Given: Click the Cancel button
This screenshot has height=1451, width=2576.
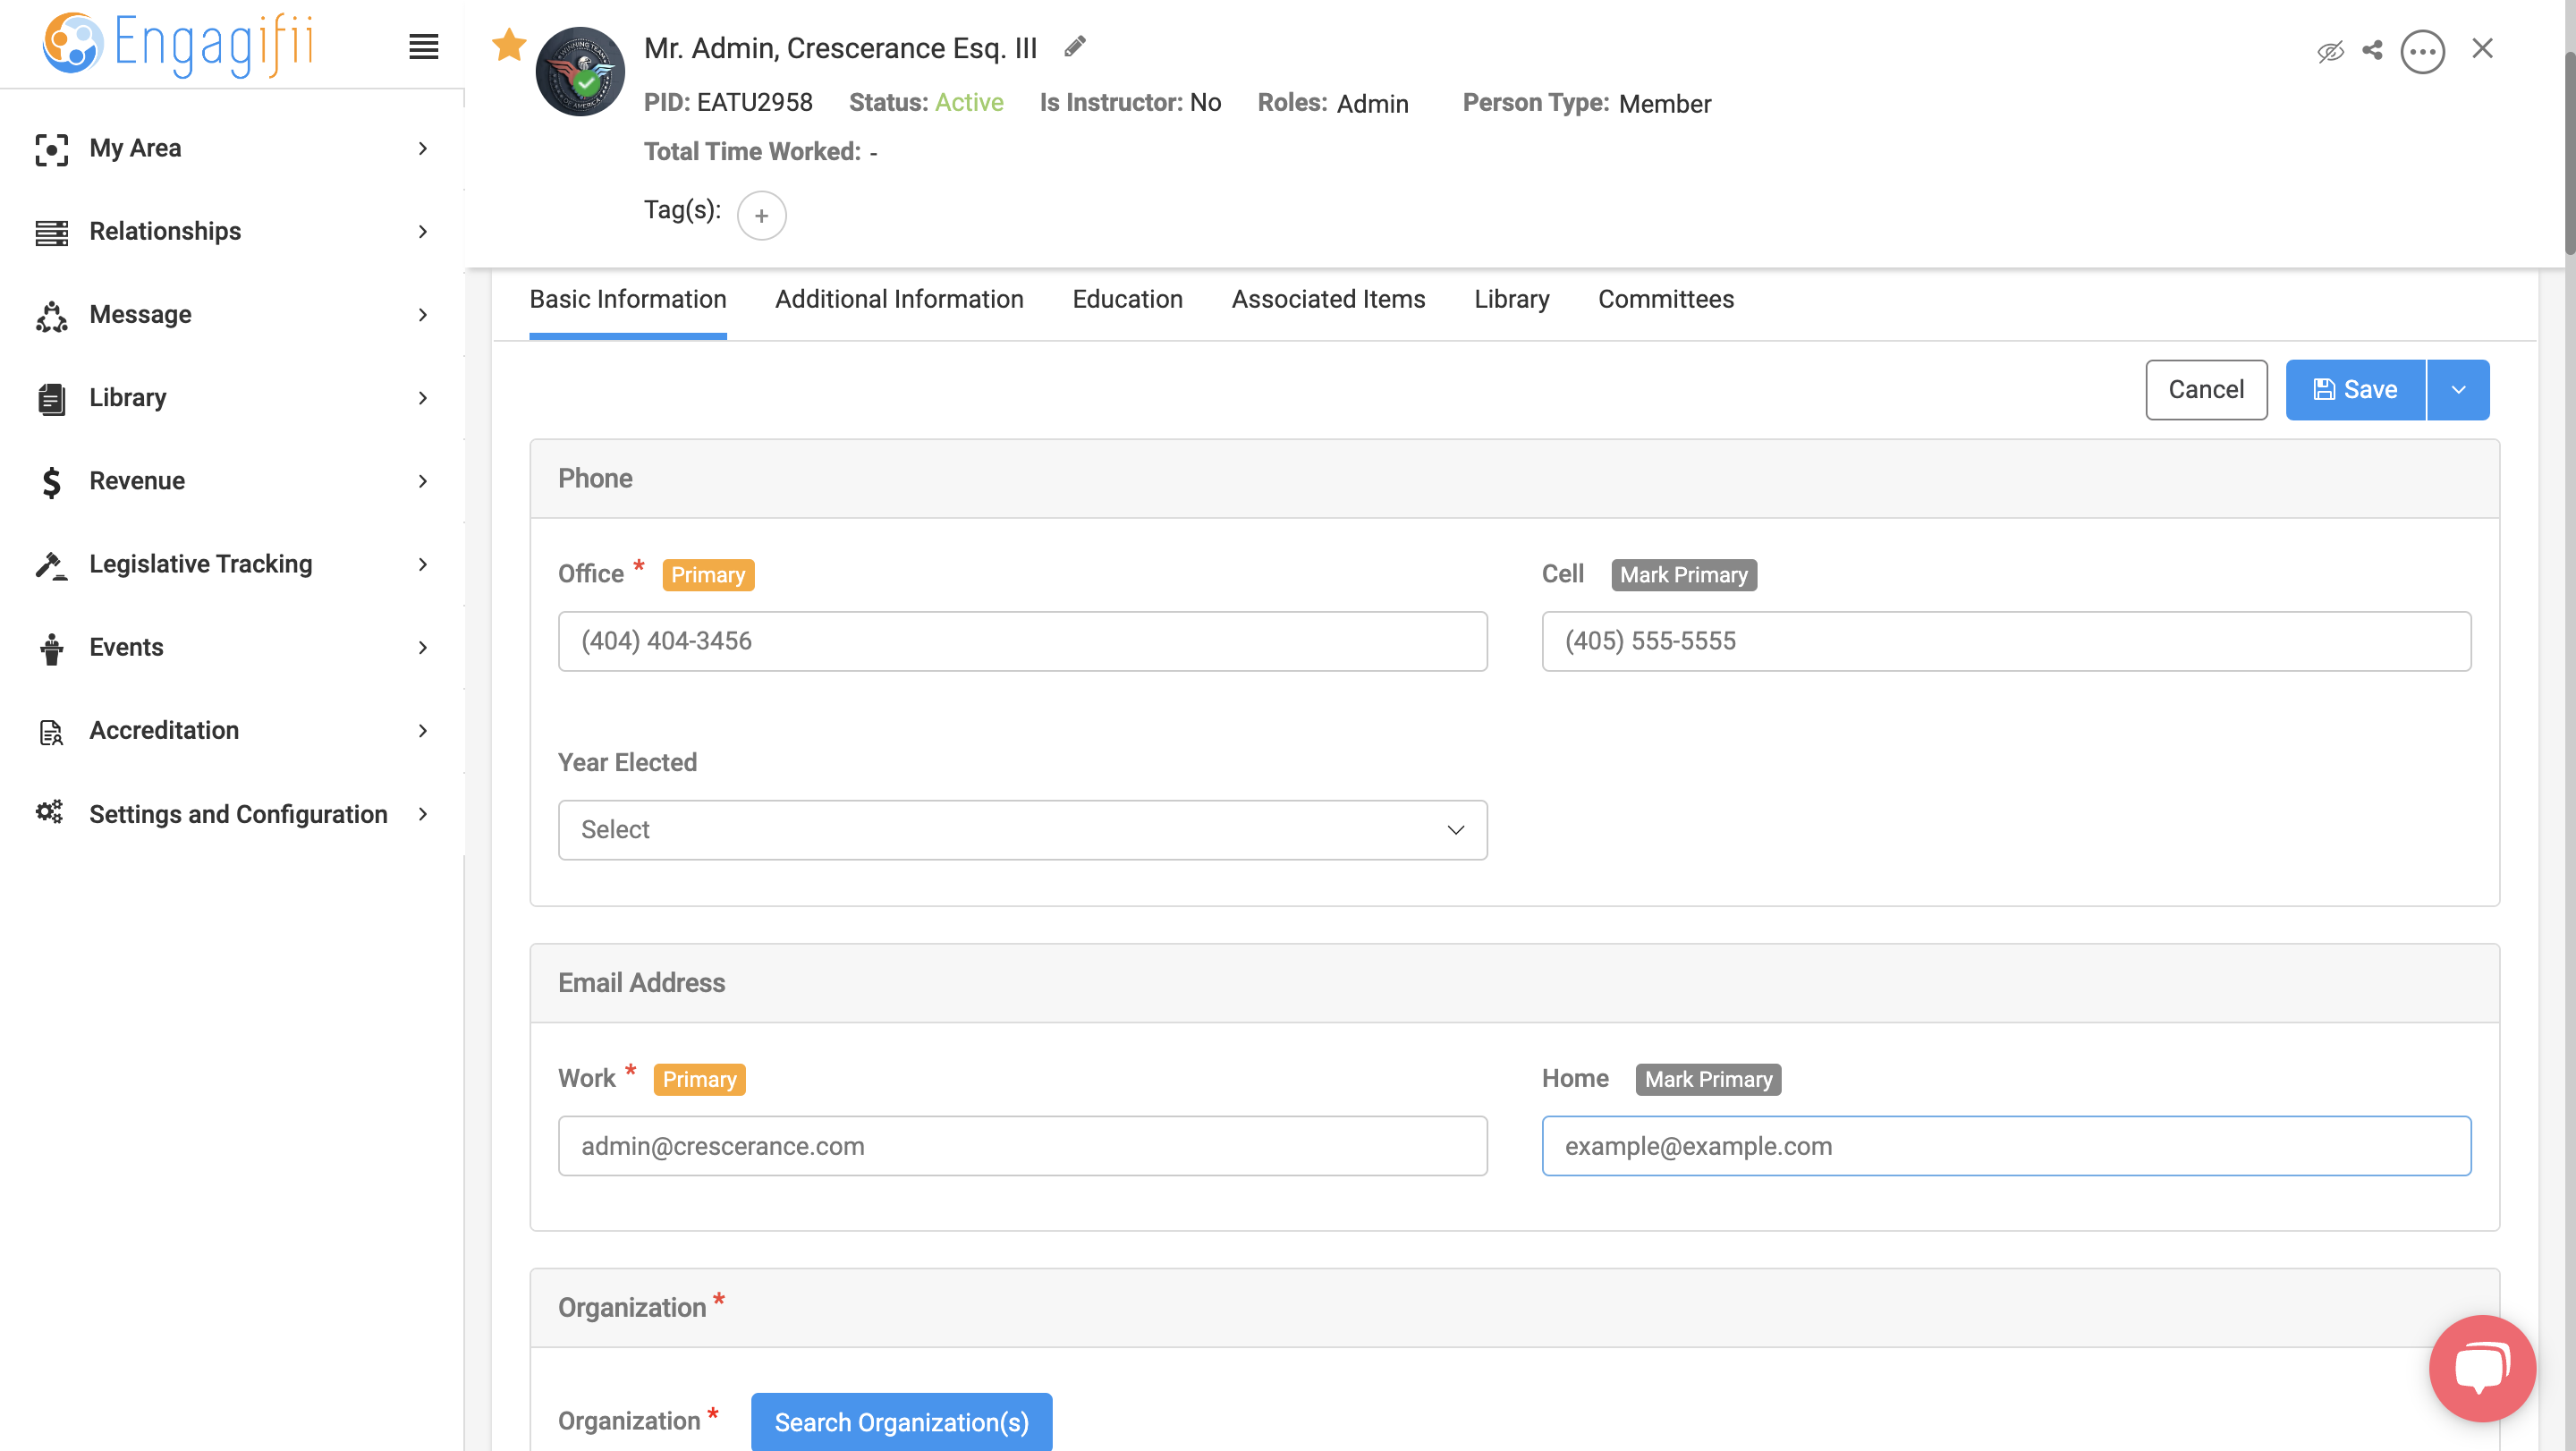Looking at the screenshot, I should (x=2206, y=390).
